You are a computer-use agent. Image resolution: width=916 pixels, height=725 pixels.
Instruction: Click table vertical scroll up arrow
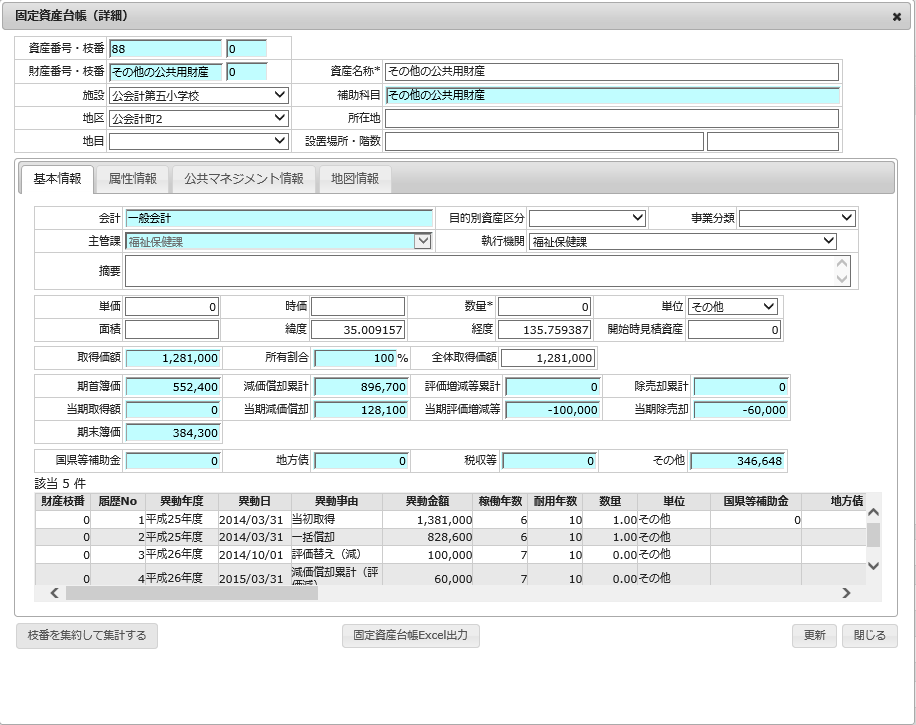(873, 512)
